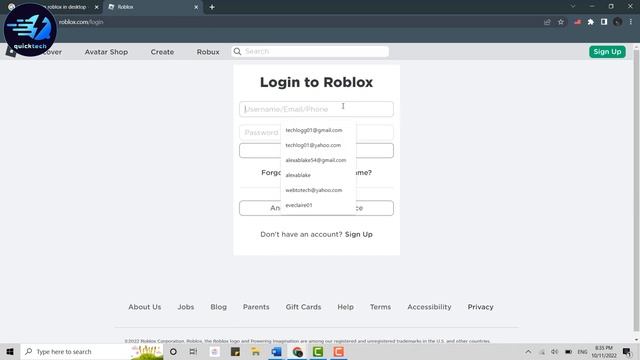The image size is (640, 360).
Task: Open Accessibility footer link
Action: click(x=429, y=307)
